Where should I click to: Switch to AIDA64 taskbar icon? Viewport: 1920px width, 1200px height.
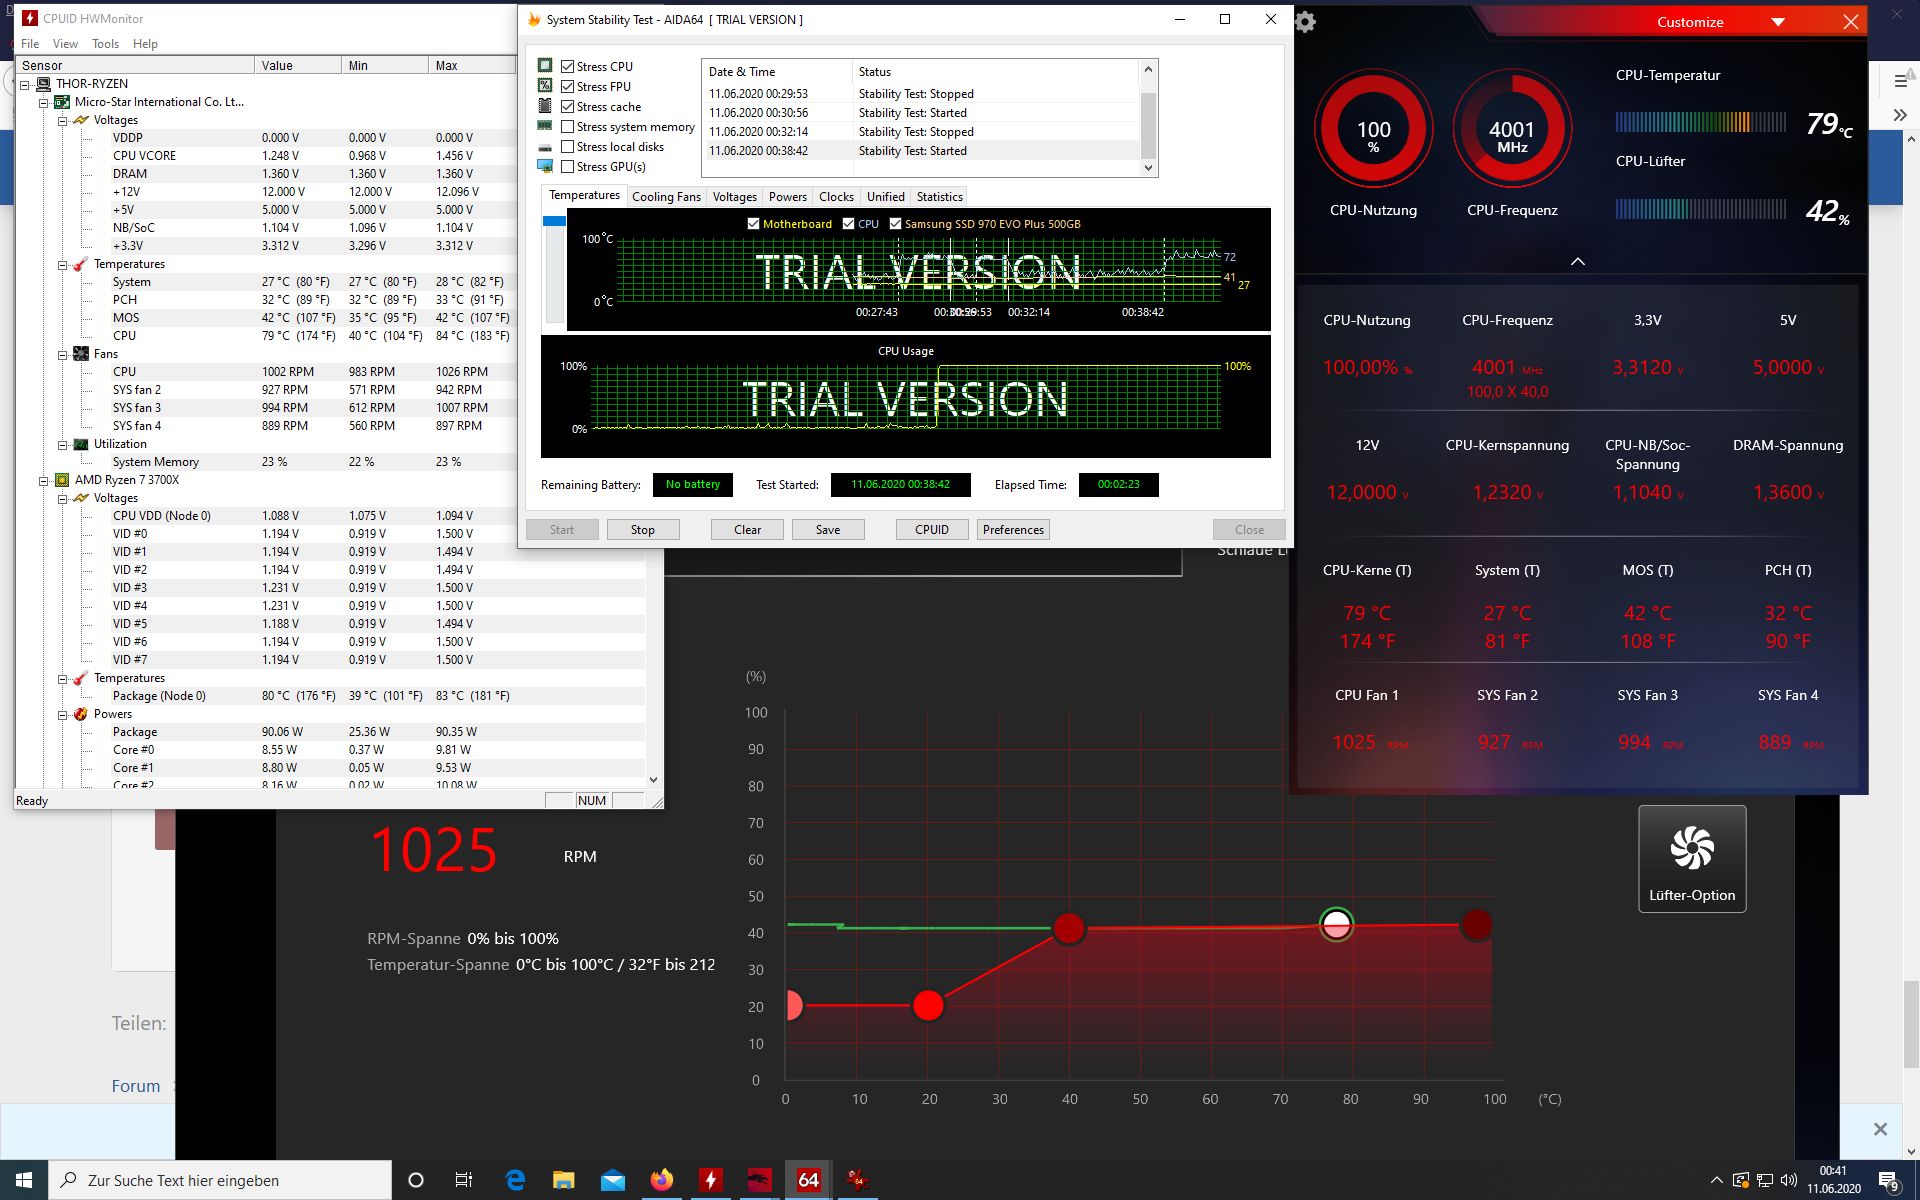(808, 1180)
